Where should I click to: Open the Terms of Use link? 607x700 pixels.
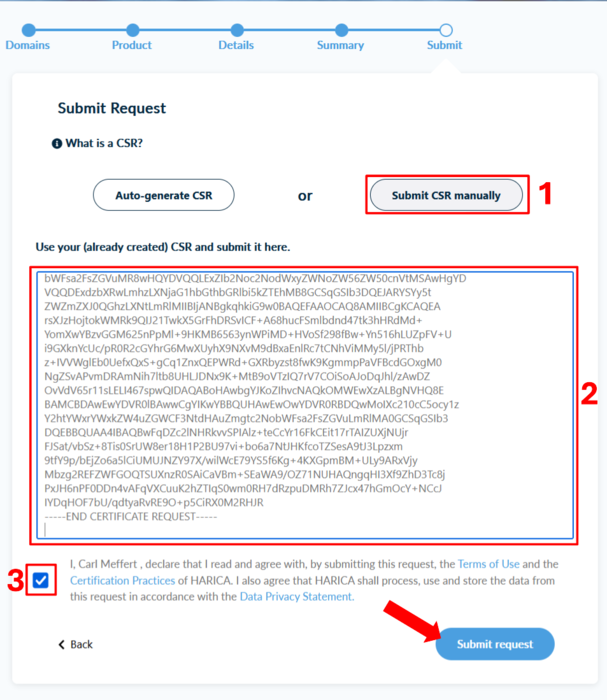tap(489, 564)
